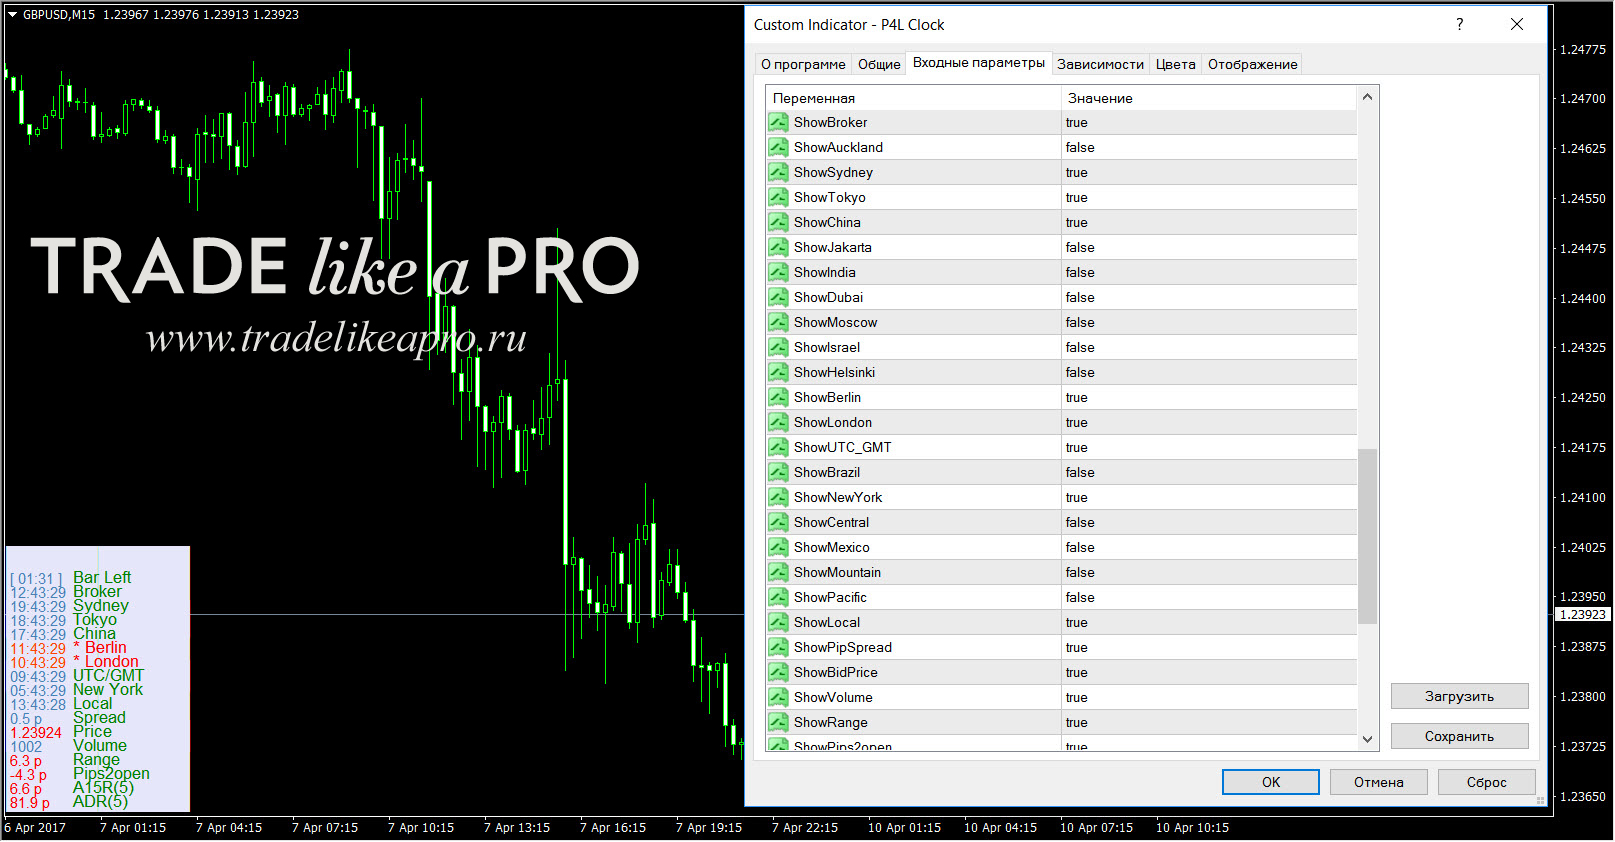Open the GBPUSD,M15 chart menu triangle

(x=13, y=14)
